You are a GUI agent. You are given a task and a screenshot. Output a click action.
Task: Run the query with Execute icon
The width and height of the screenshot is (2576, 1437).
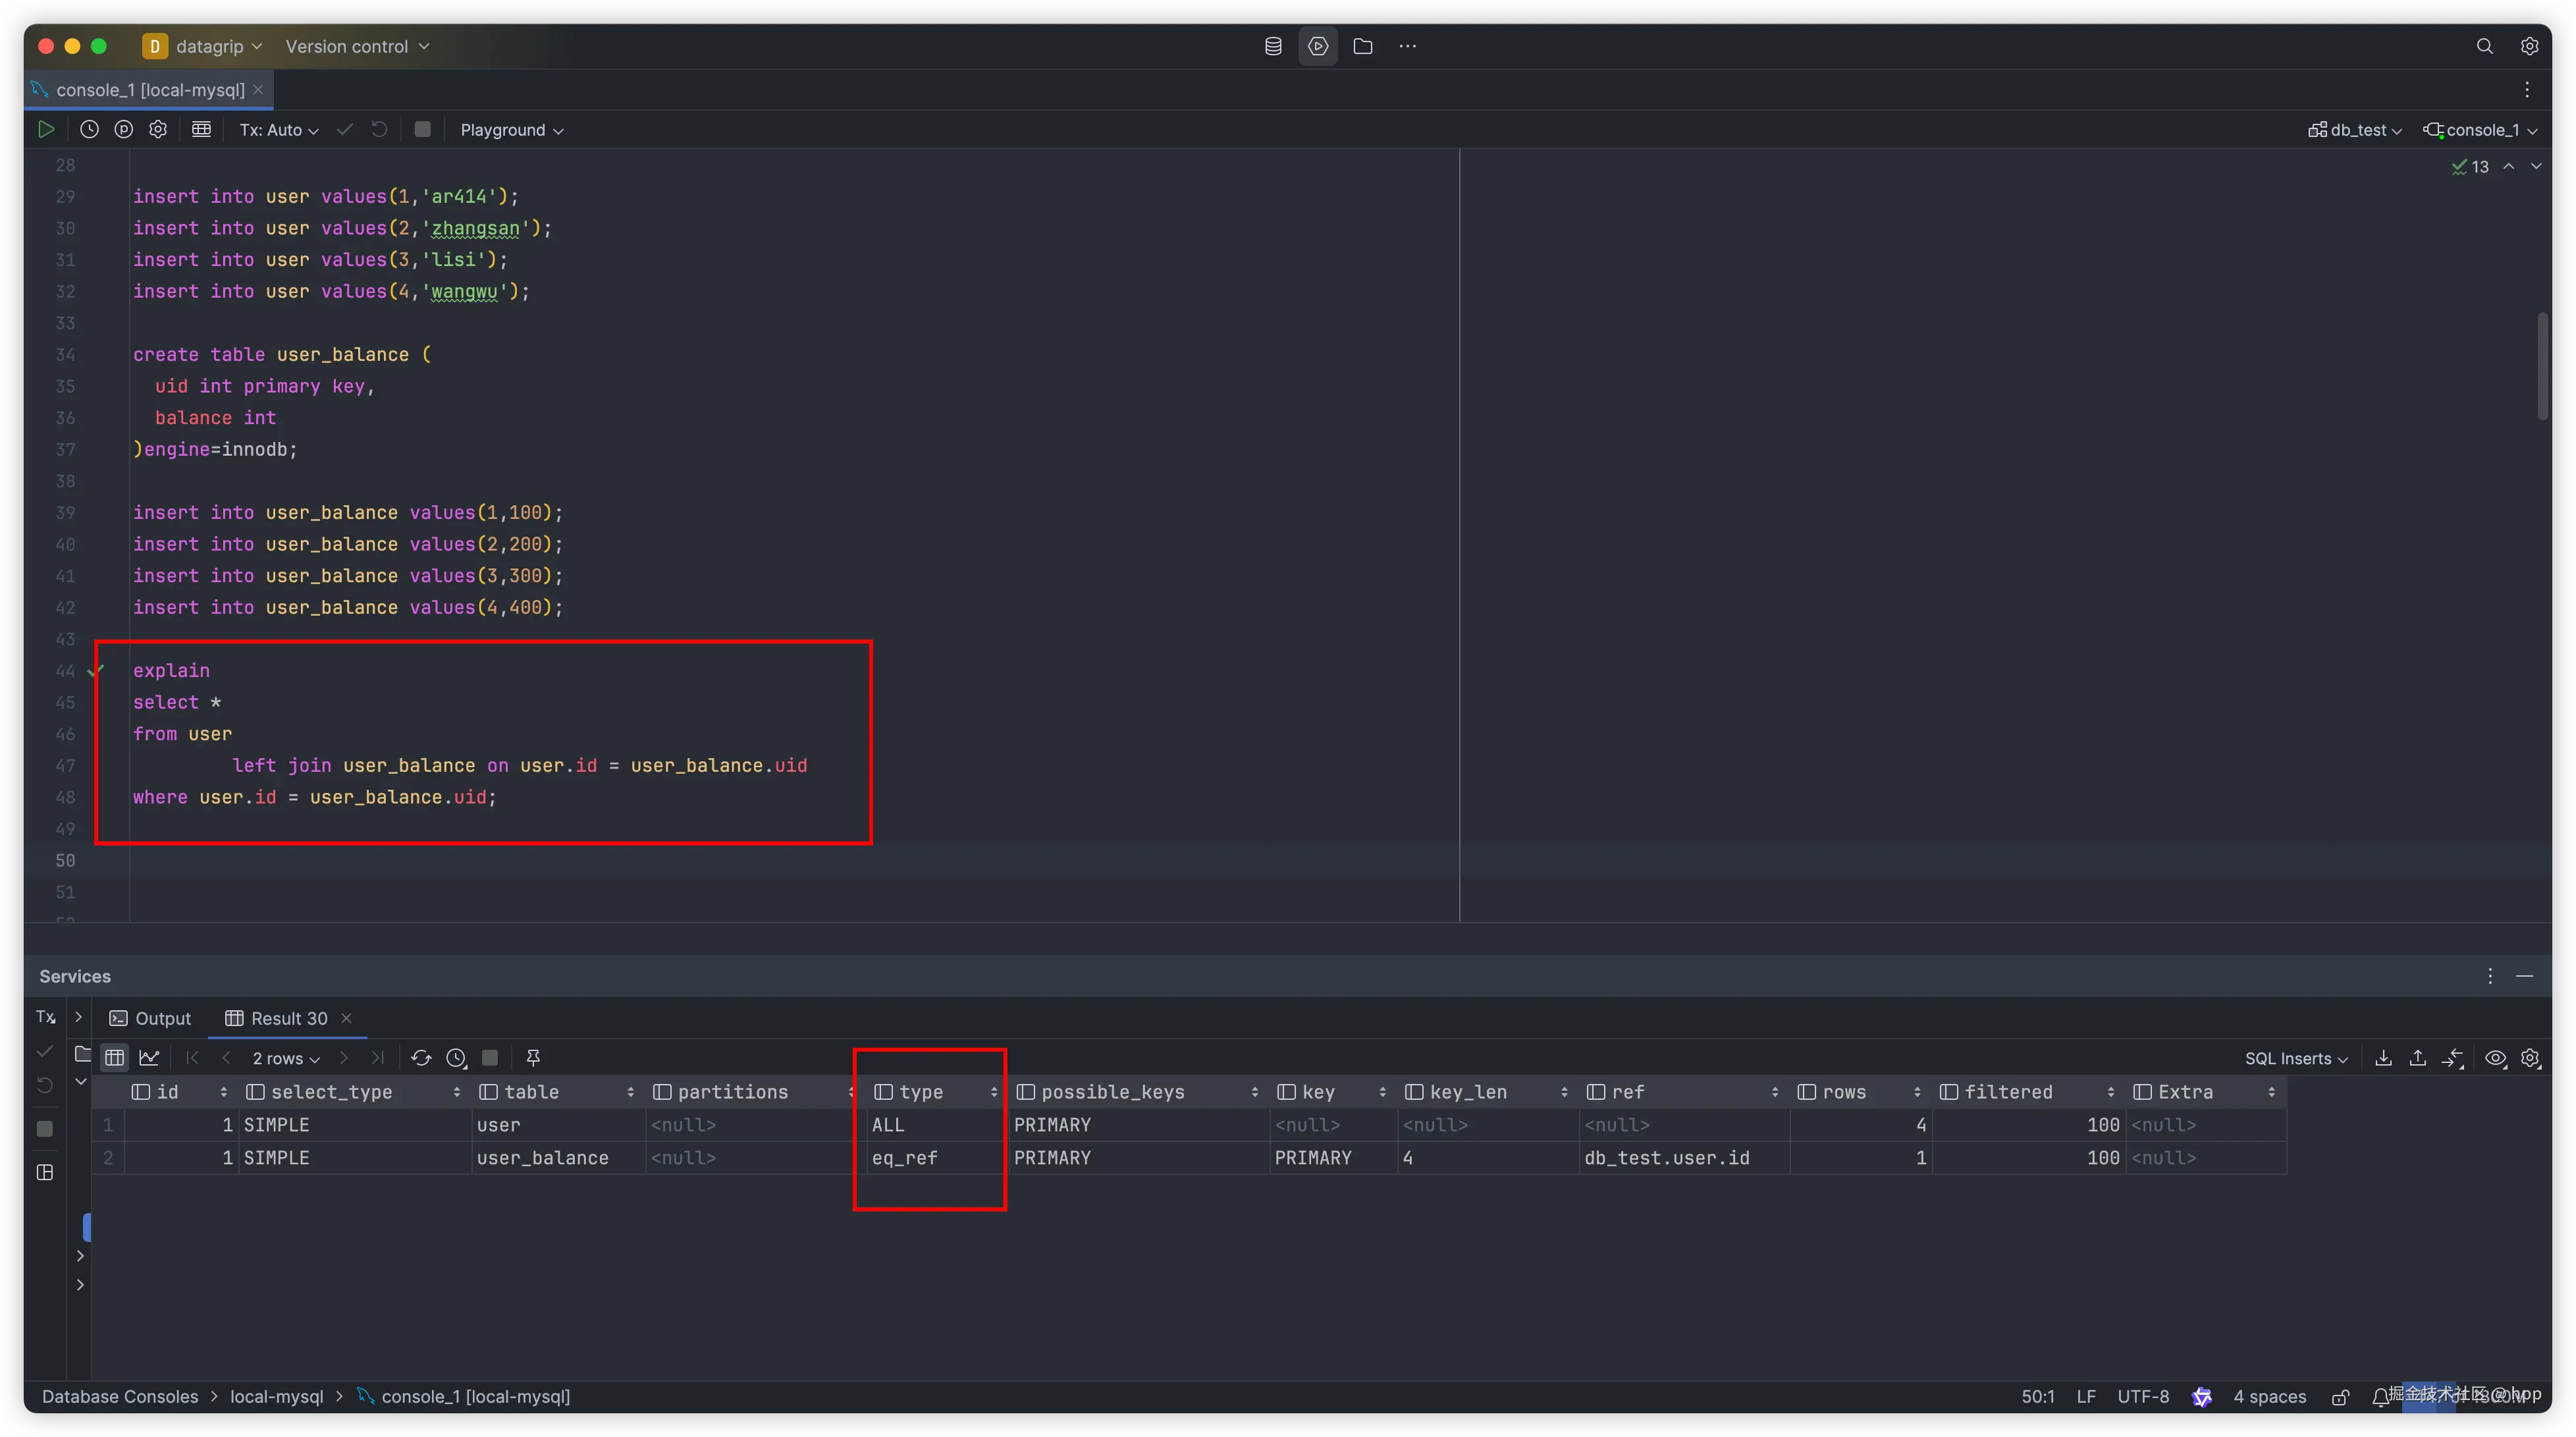click(x=46, y=129)
